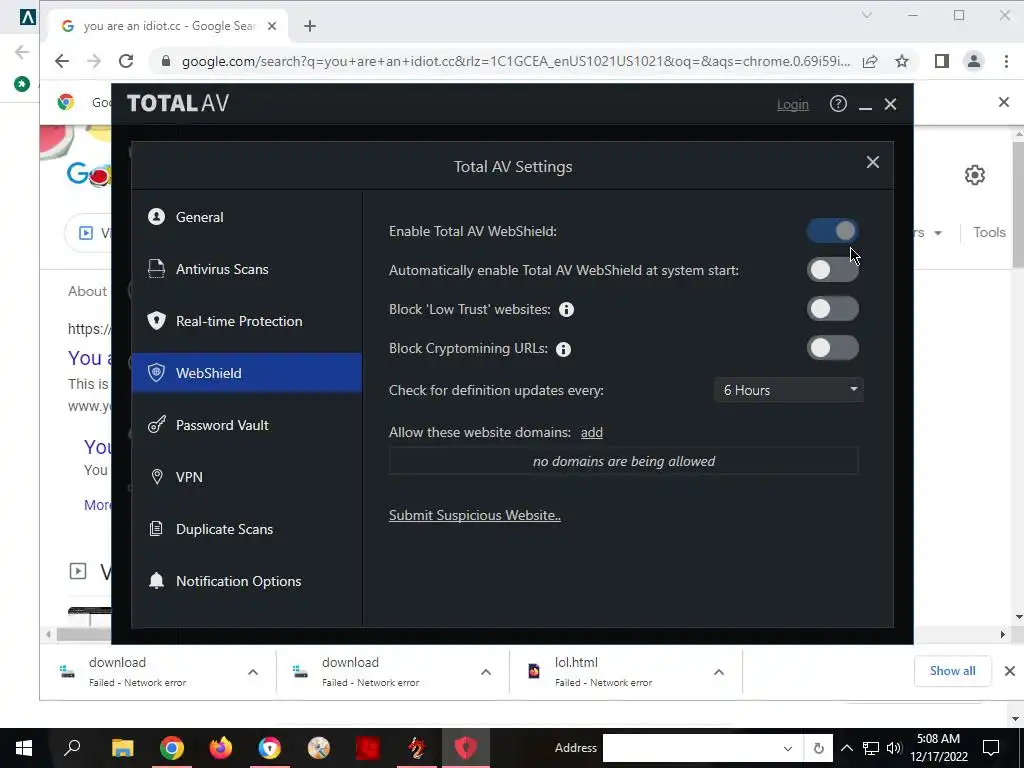The width and height of the screenshot is (1024, 768).
Task: Close the Total AV Settings dialog
Action: [872, 162]
